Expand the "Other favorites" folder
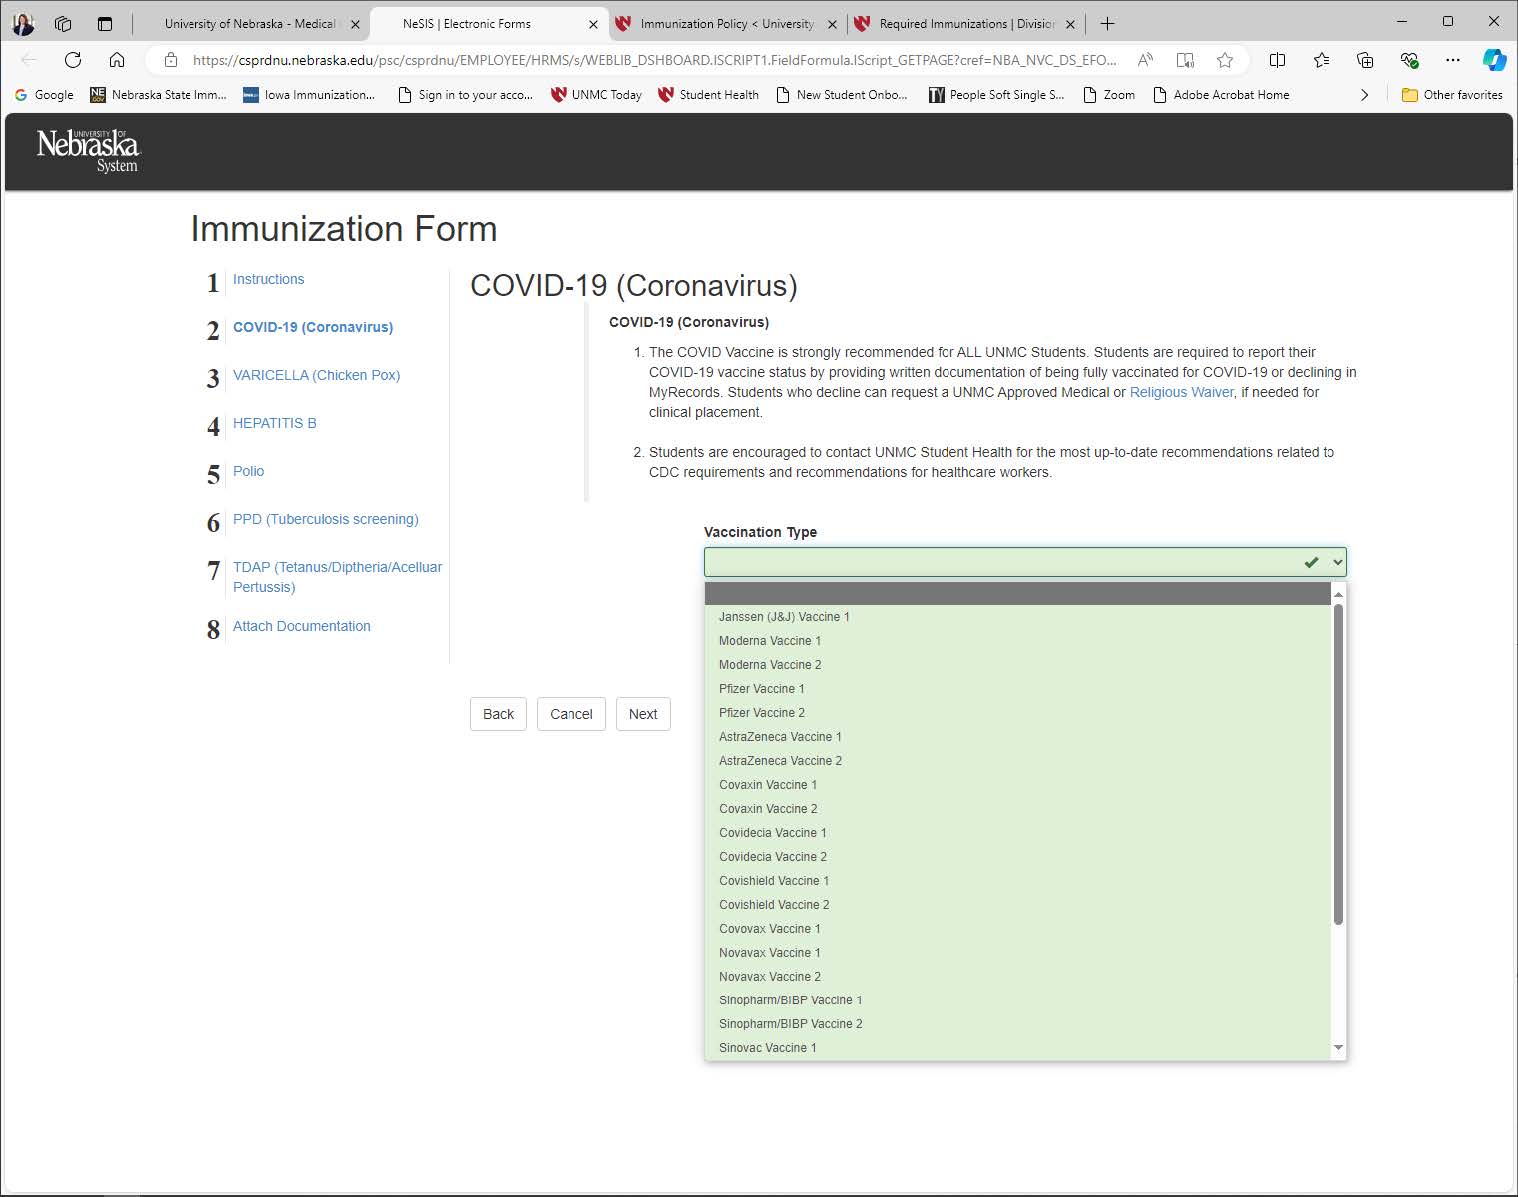The width and height of the screenshot is (1518, 1197). (x=1451, y=94)
